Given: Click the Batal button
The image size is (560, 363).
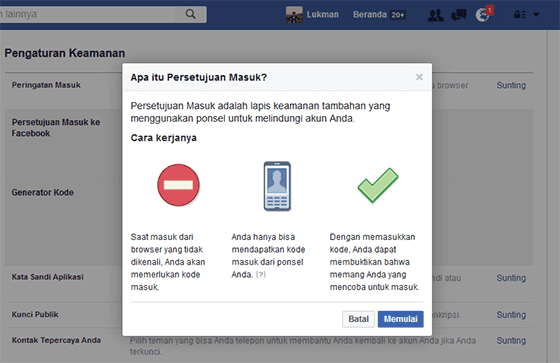Looking at the screenshot, I should pyautogui.click(x=358, y=319).
